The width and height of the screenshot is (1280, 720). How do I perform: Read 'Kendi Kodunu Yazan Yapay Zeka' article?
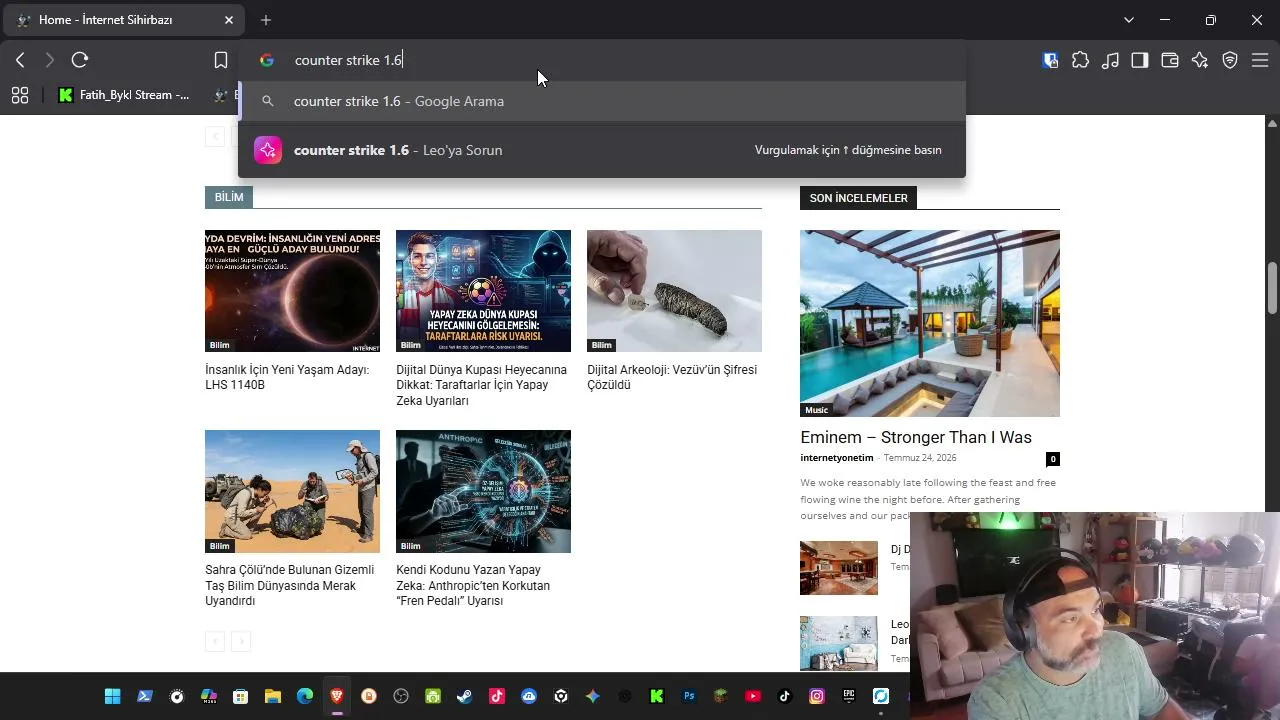(473, 585)
